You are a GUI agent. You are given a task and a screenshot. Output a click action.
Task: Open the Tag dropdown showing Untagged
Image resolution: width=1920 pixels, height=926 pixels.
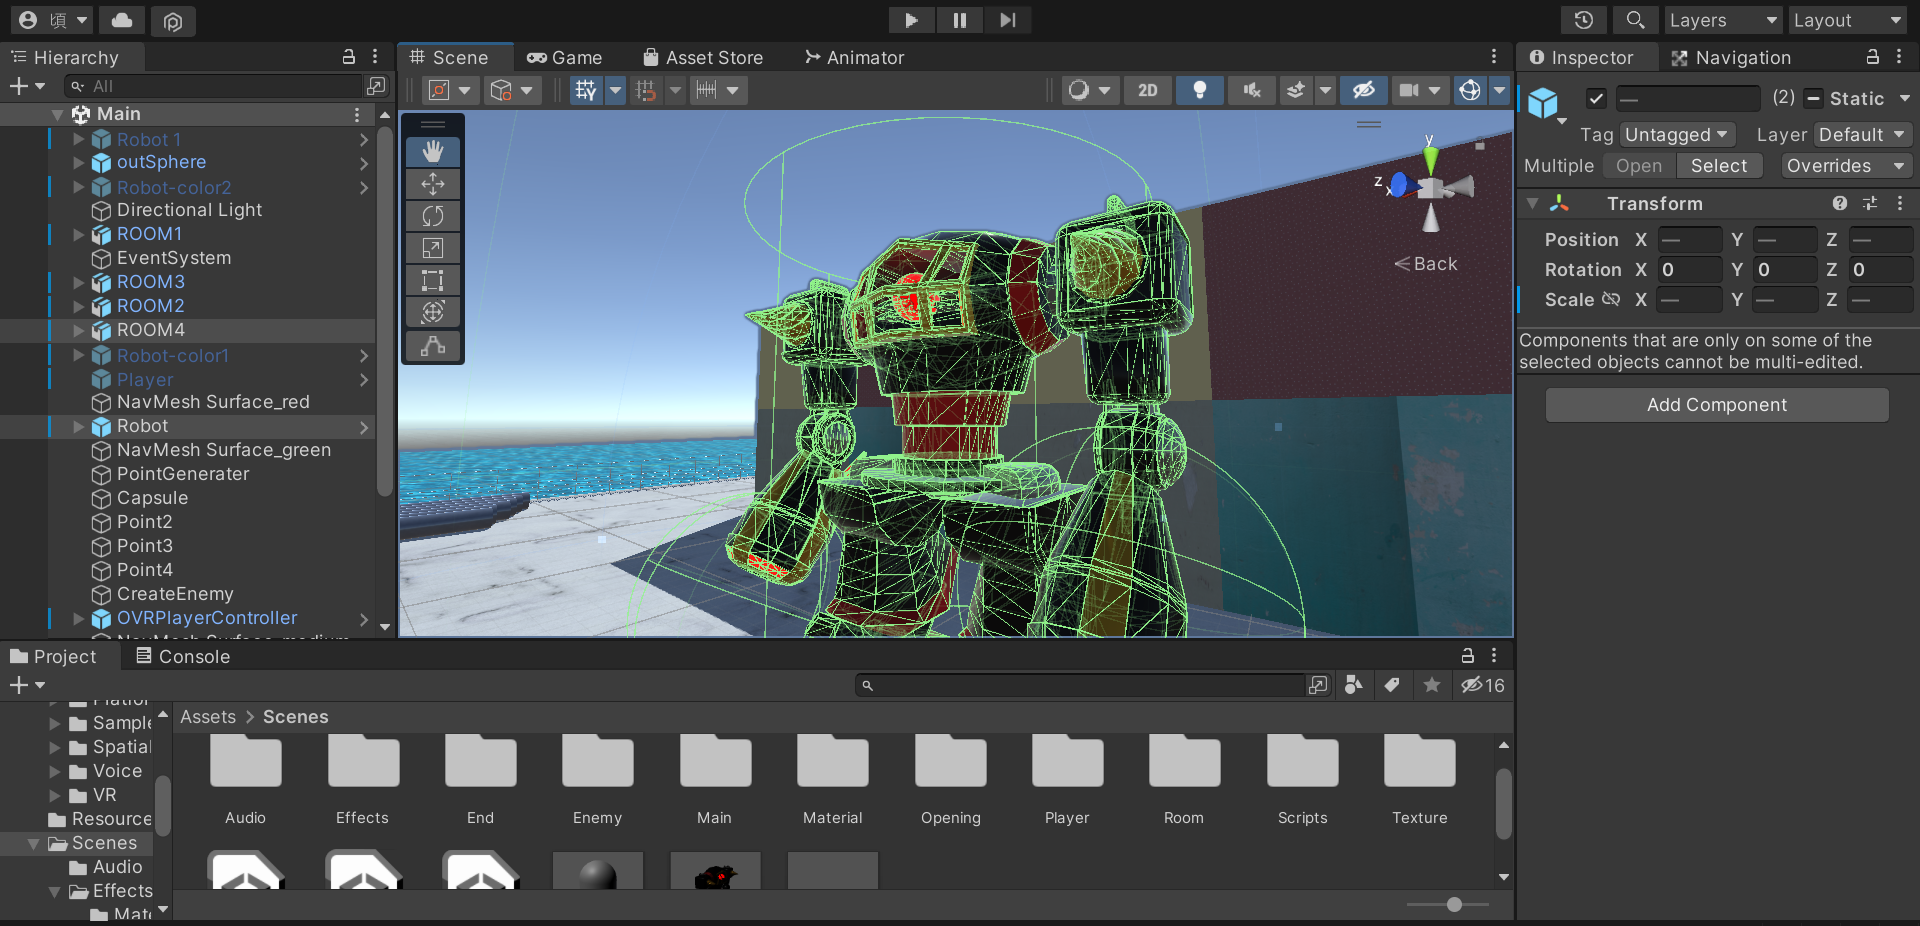click(x=1676, y=135)
